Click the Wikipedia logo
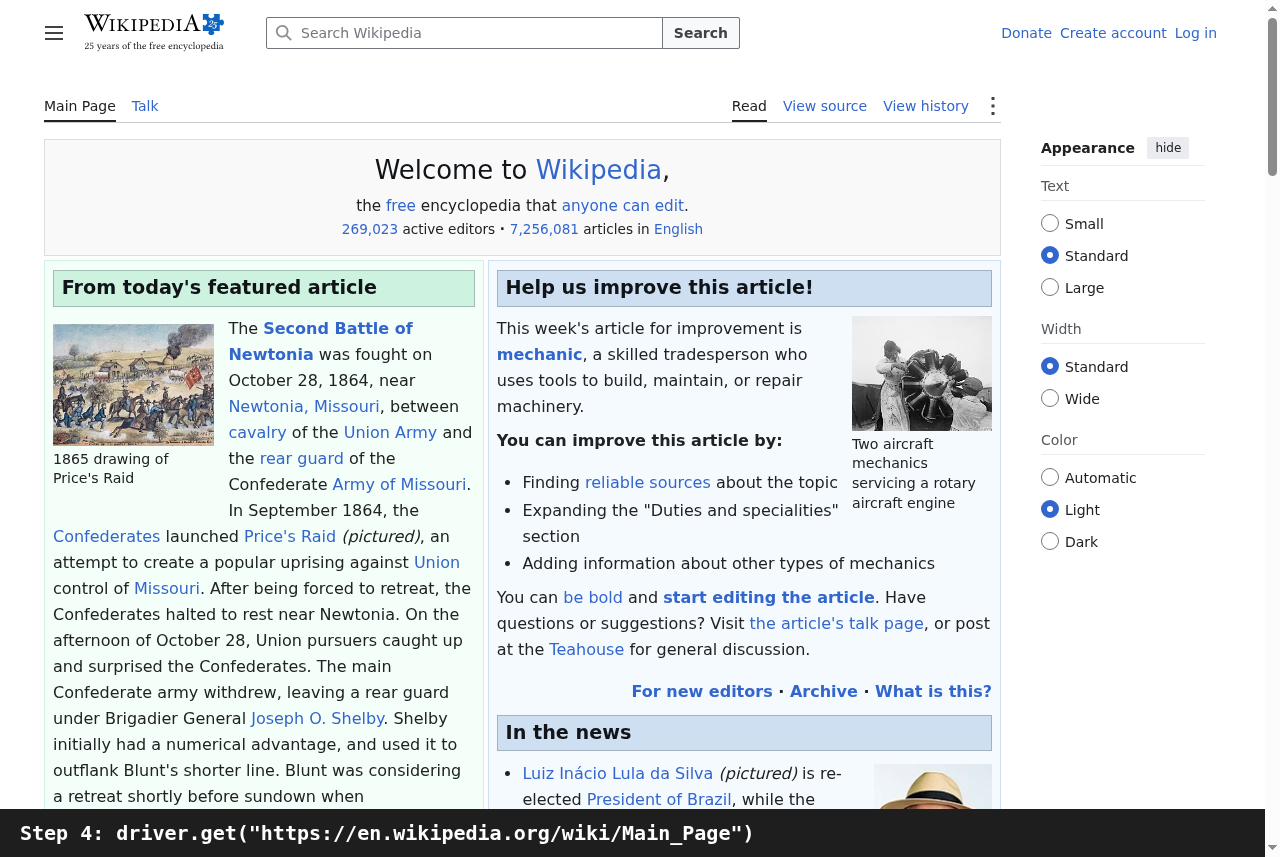 (154, 32)
